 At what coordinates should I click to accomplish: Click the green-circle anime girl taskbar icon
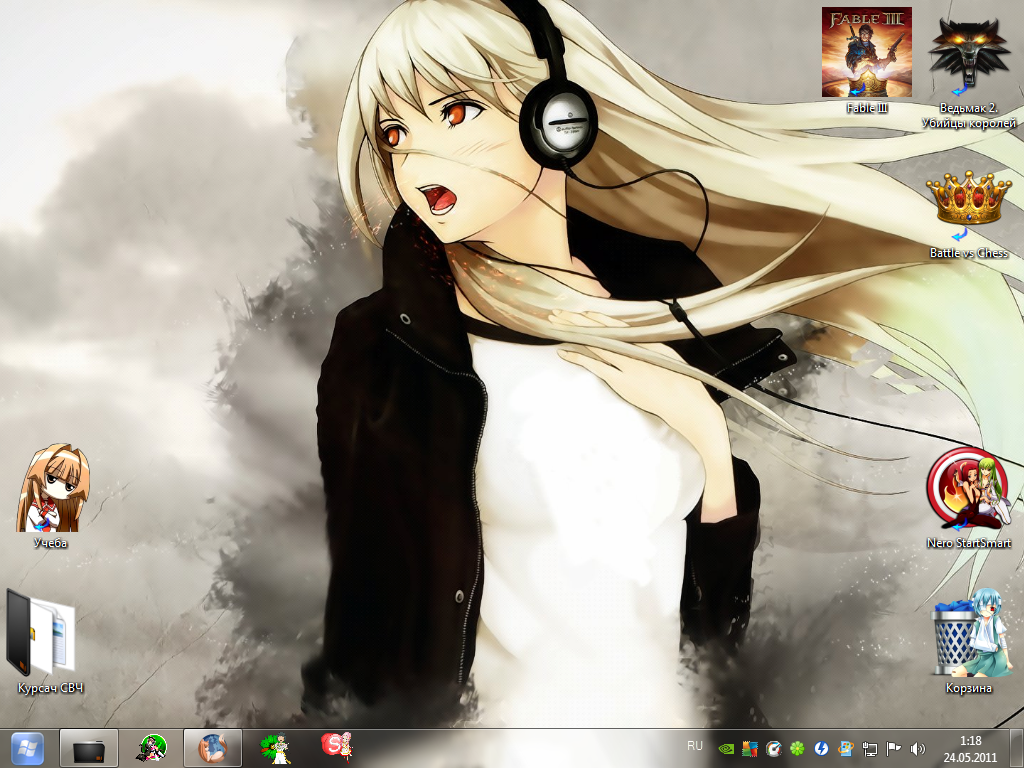click(x=152, y=748)
